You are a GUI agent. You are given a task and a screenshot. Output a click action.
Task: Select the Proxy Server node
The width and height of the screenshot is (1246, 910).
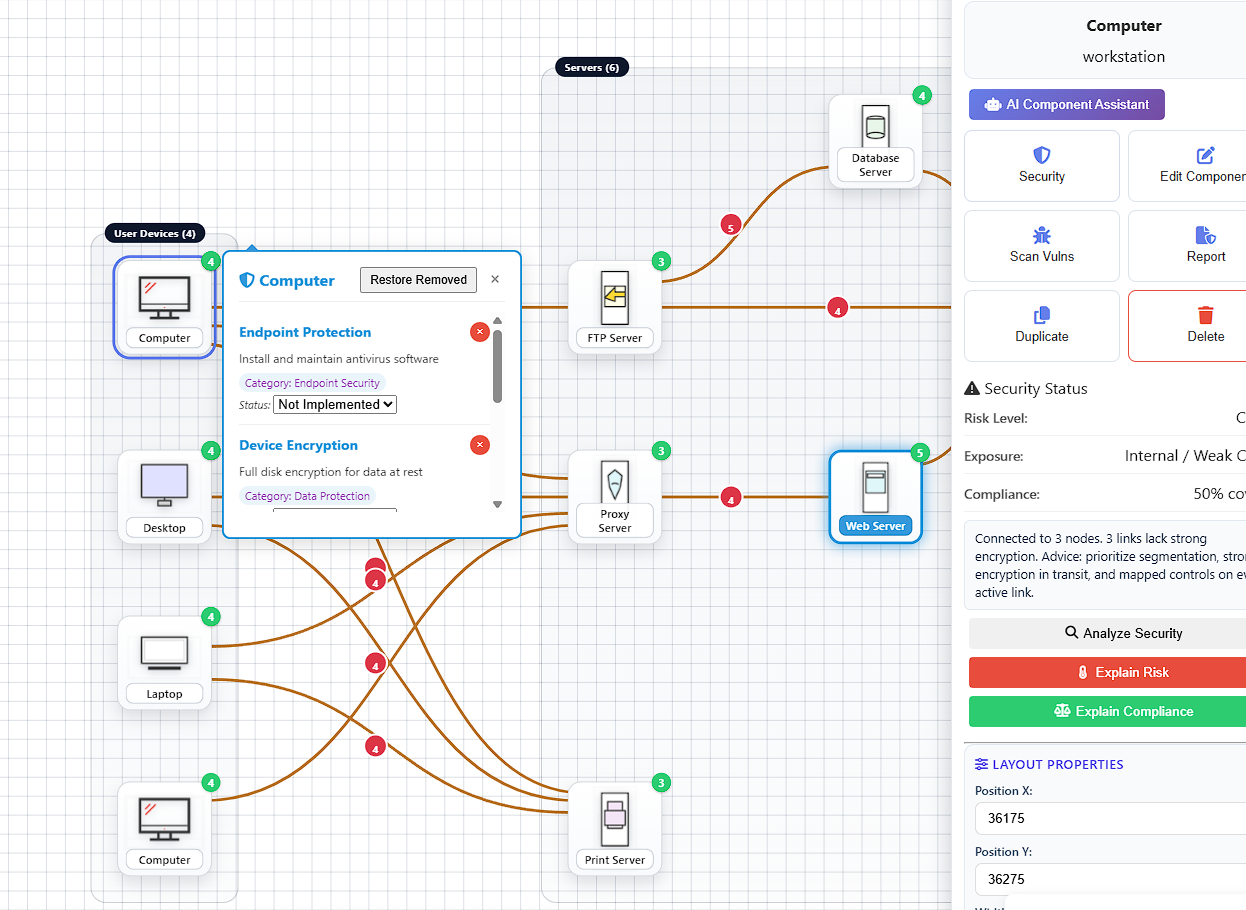(x=614, y=483)
